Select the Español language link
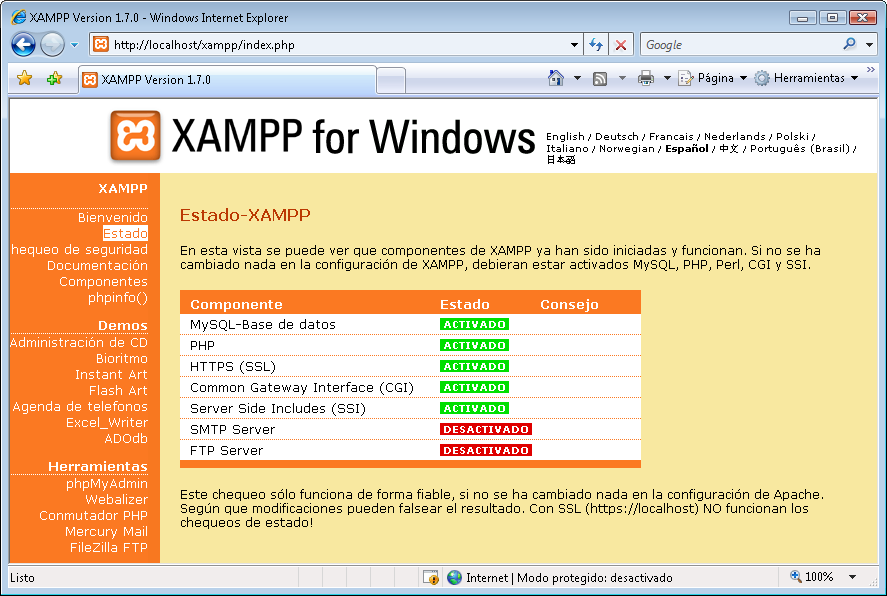 (x=687, y=149)
